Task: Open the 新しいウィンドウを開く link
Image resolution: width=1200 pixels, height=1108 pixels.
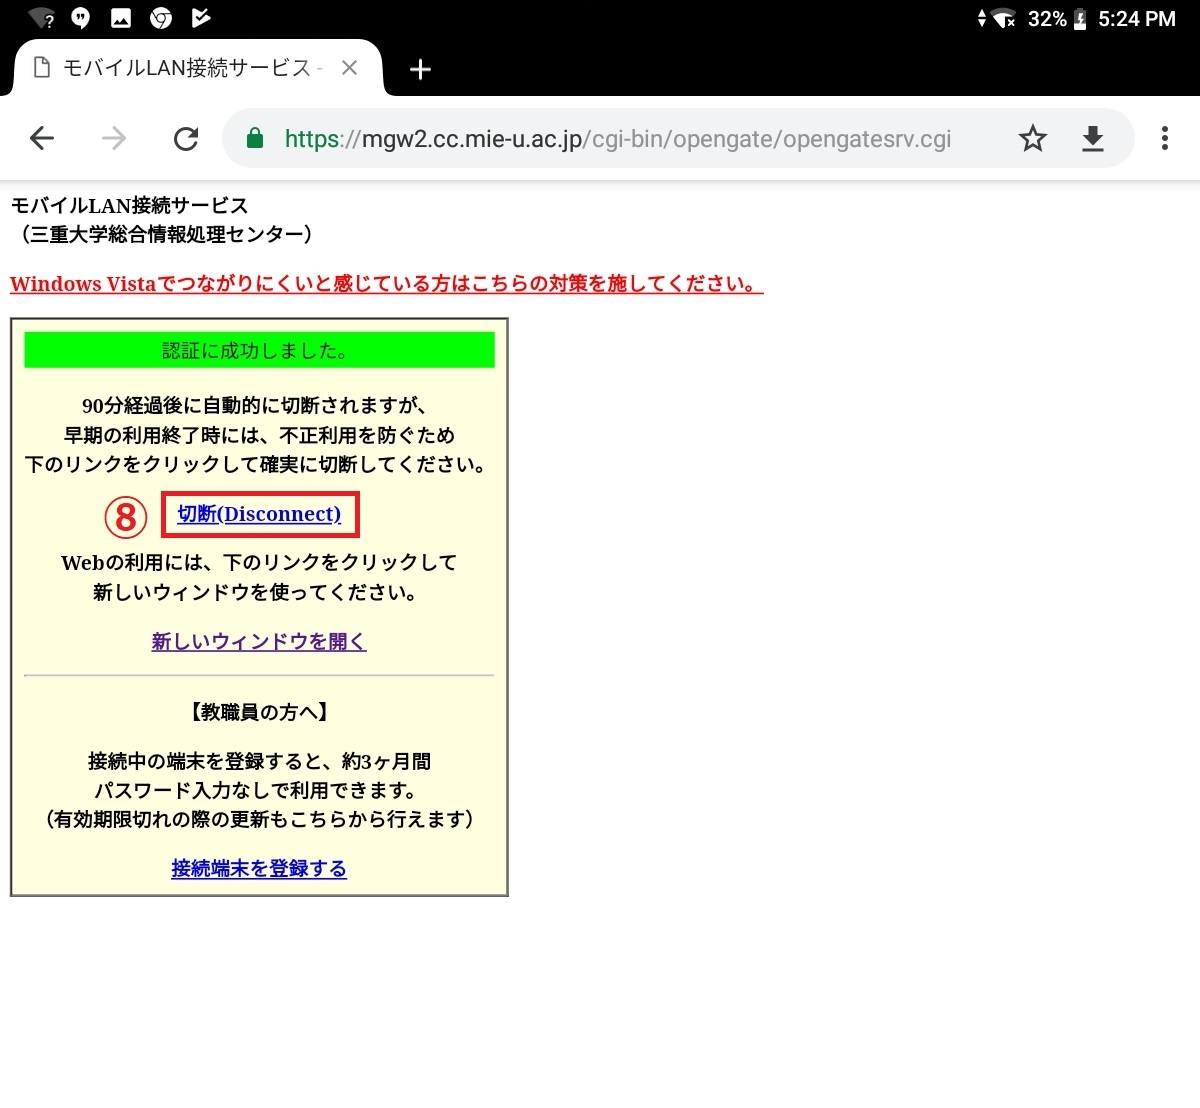Action: click(x=259, y=642)
